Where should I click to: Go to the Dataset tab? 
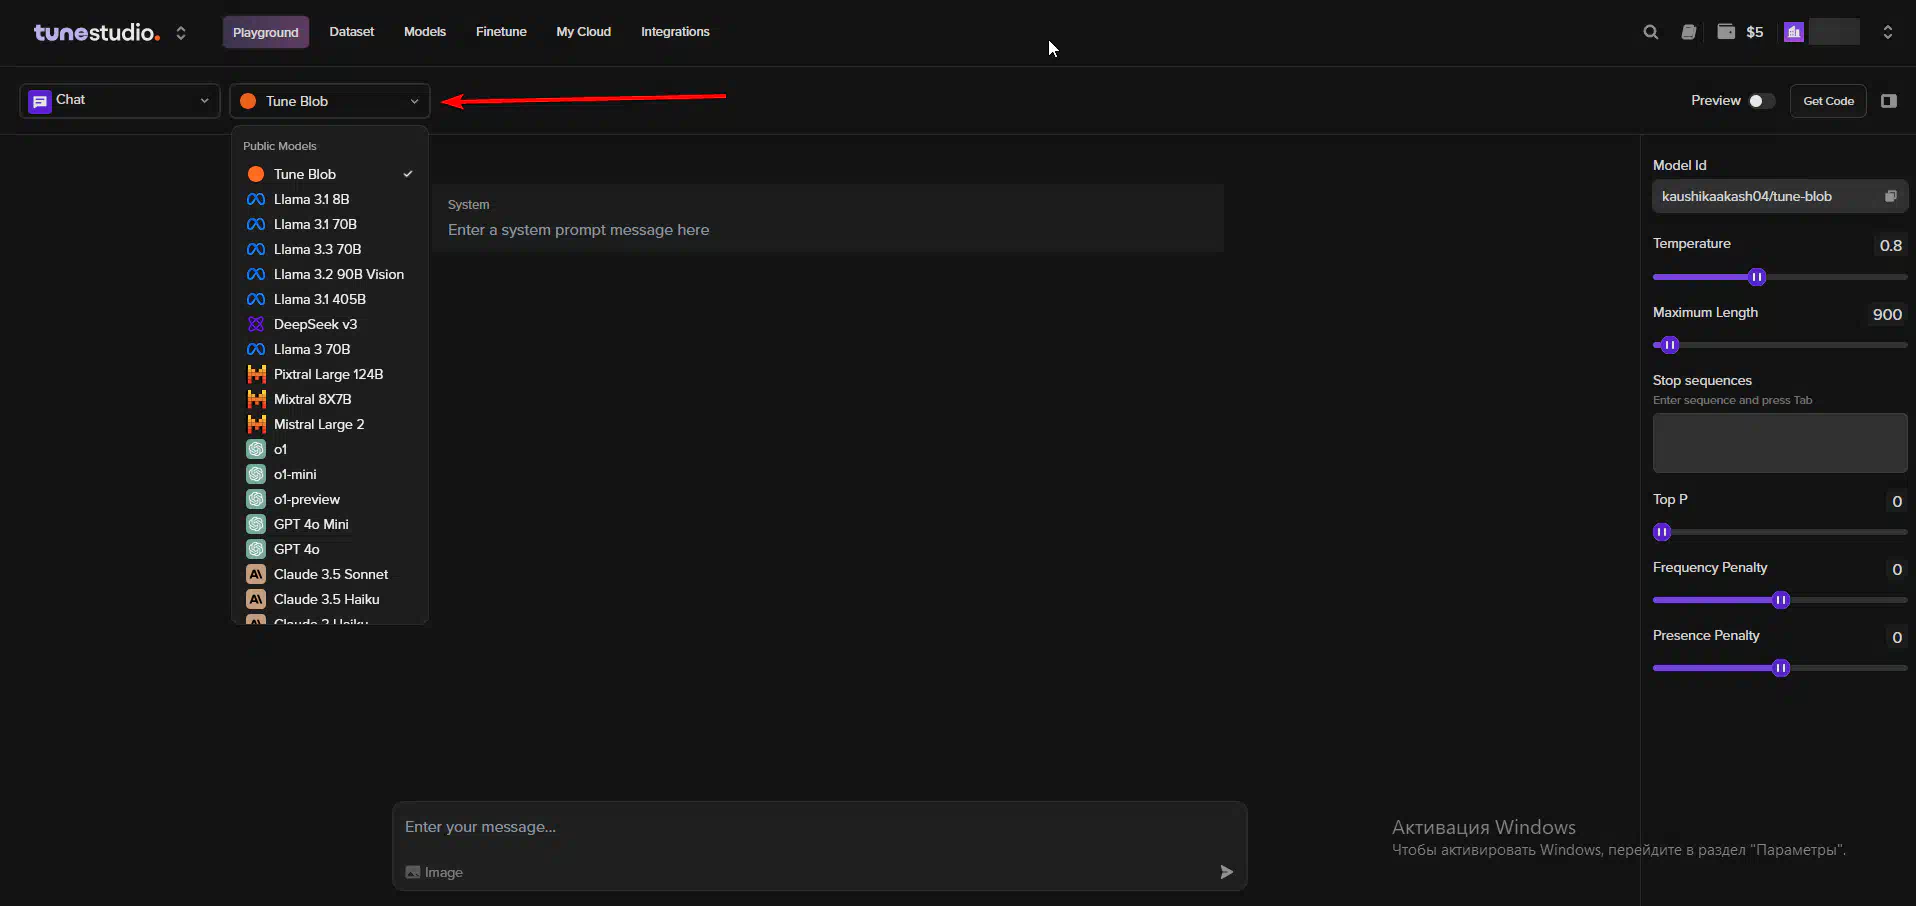[x=352, y=32]
